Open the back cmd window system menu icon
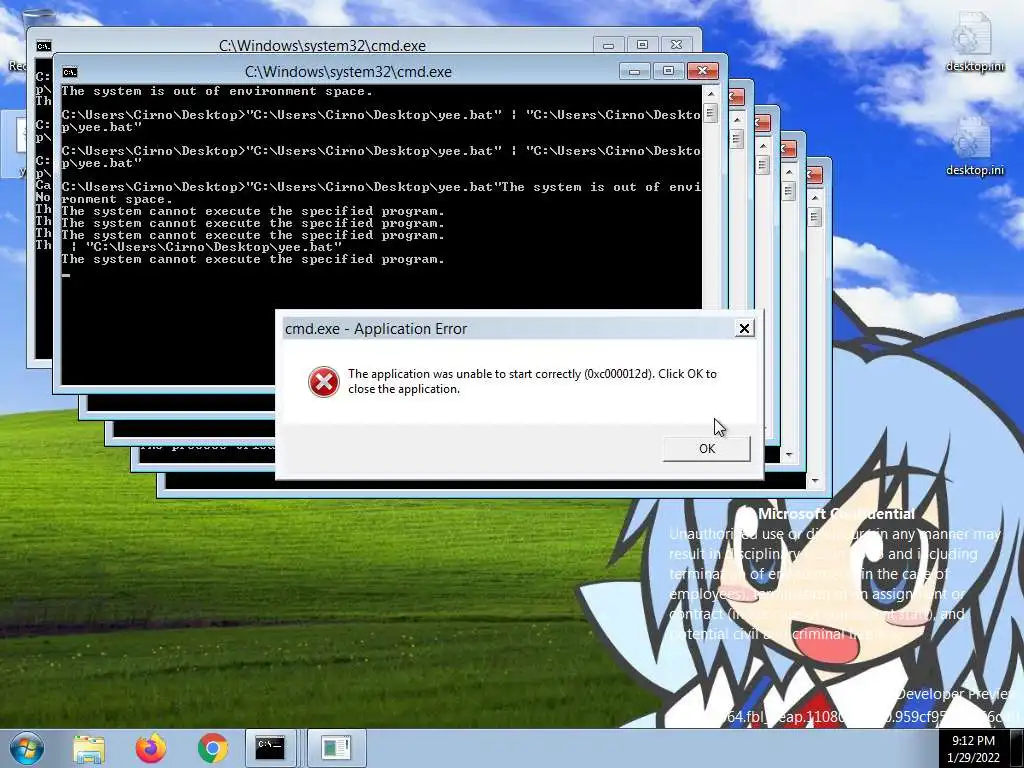 (x=43, y=46)
